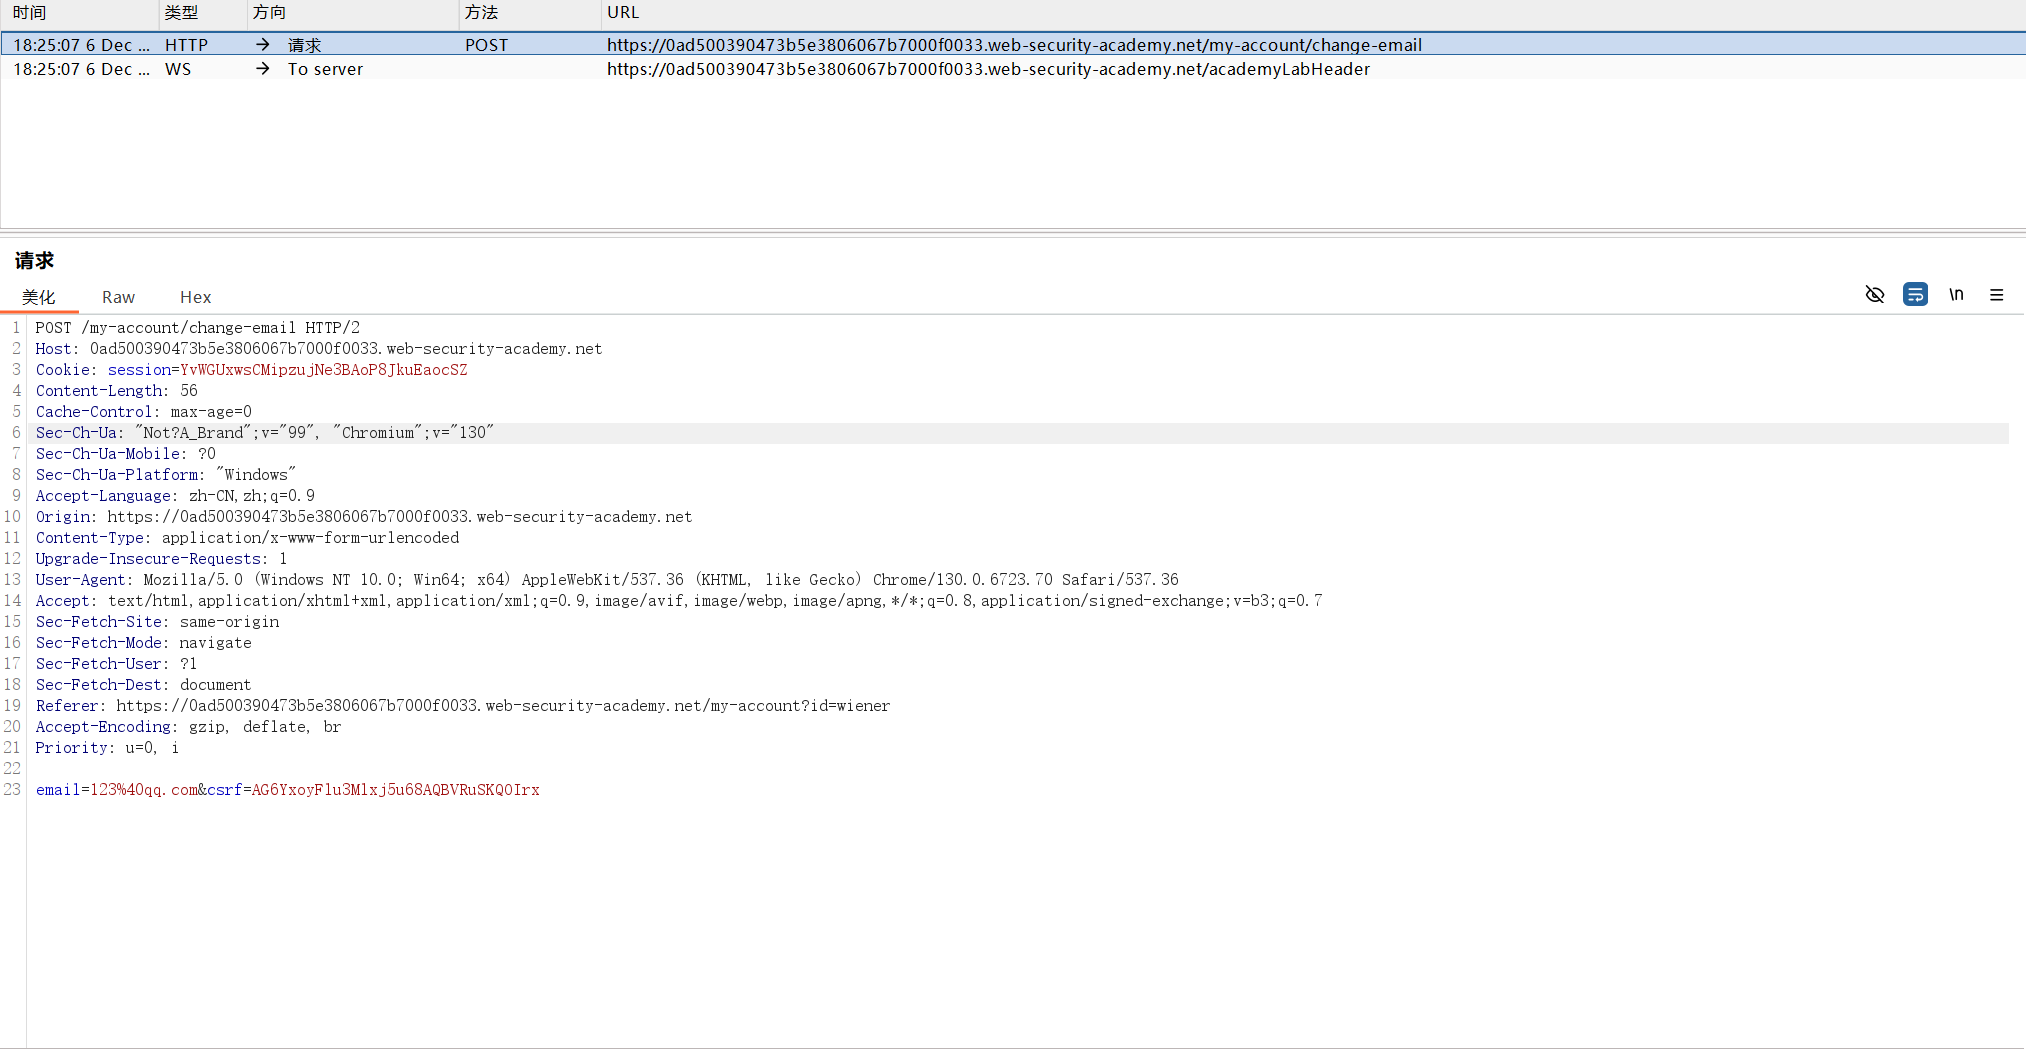Select the 美化 tab
Image resolution: width=2026 pixels, height=1049 pixels.
tap(39, 297)
